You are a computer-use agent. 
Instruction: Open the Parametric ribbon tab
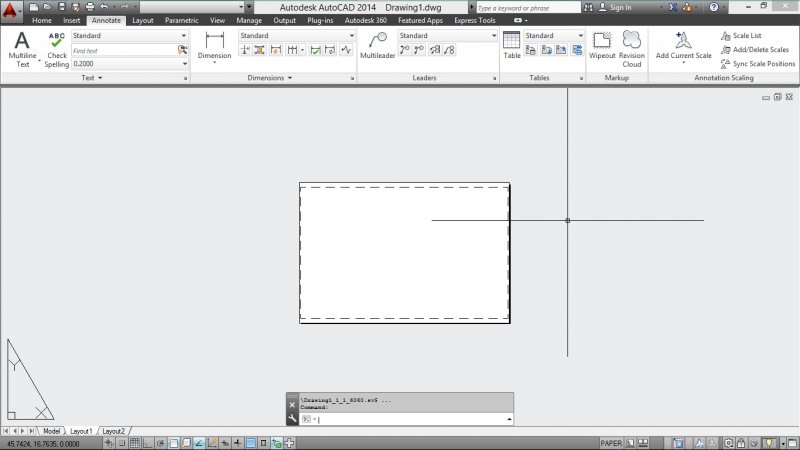[x=181, y=20]
